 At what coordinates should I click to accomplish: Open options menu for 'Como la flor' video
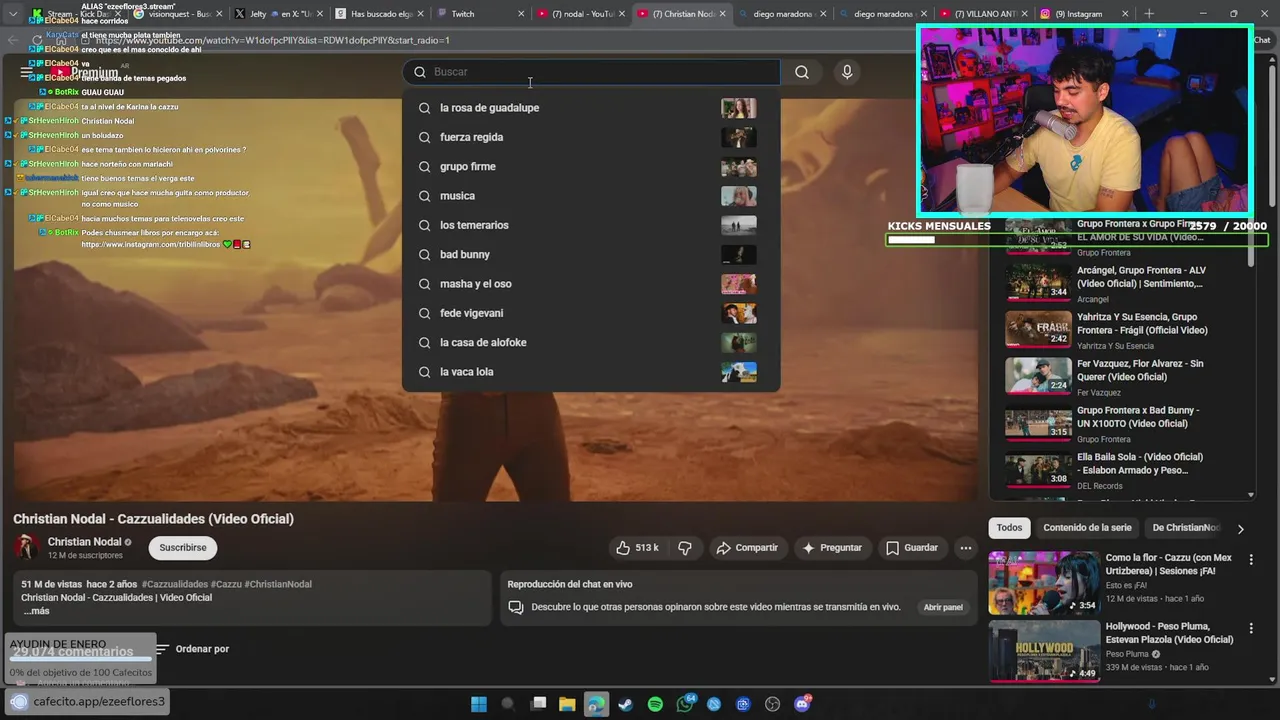click(1250, 560)
